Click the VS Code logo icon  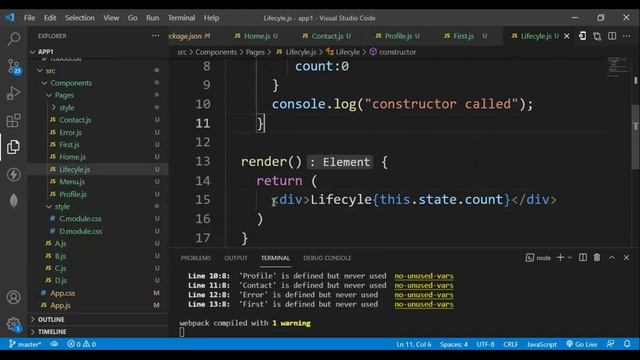click(10, 18)
